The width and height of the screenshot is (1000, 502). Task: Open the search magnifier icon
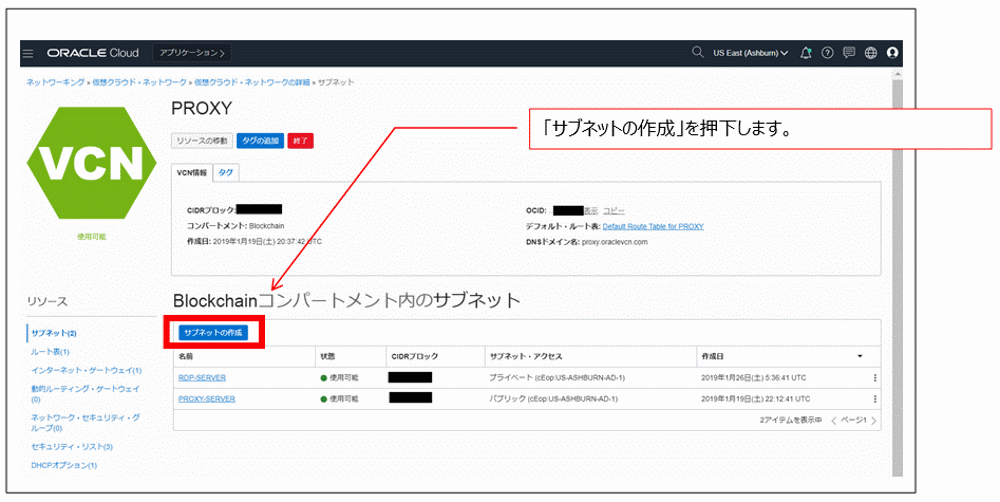pyautogui.click(x=698, y=52)
